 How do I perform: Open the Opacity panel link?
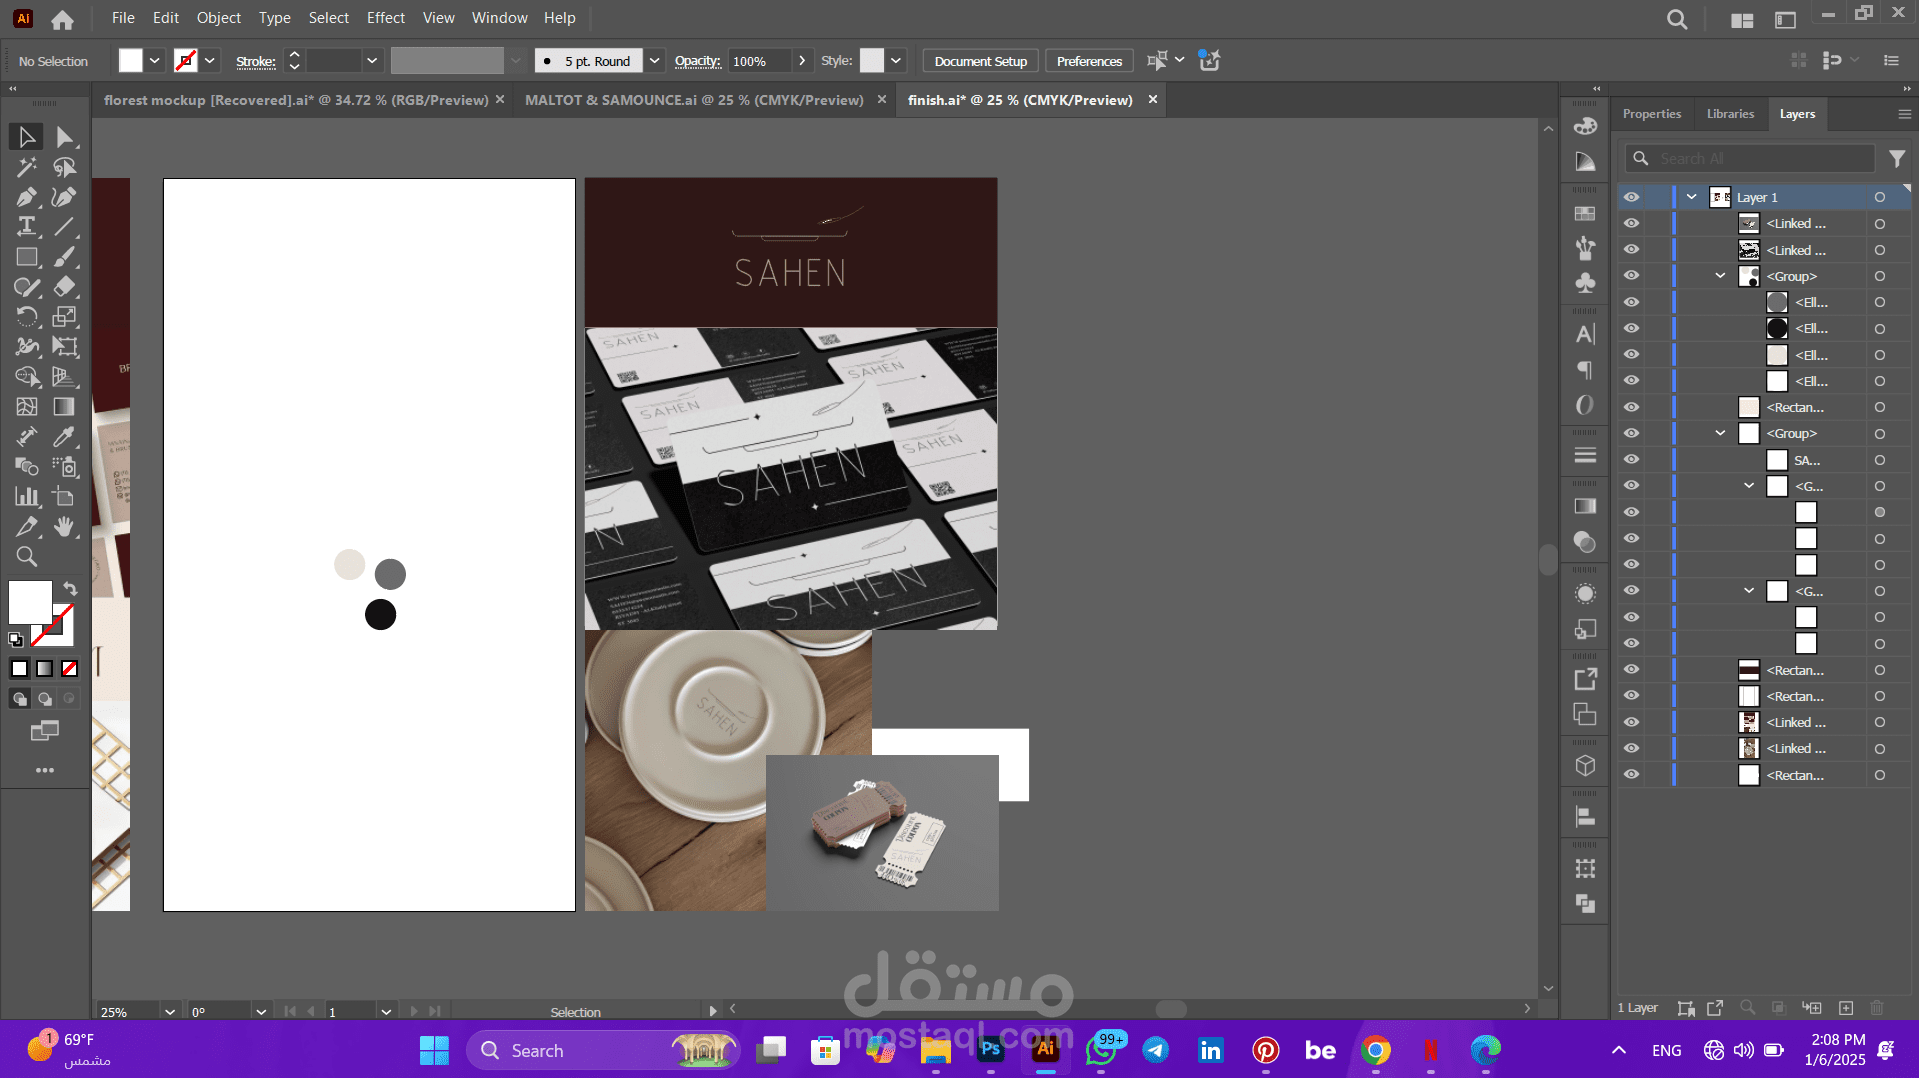pos(697,61)
